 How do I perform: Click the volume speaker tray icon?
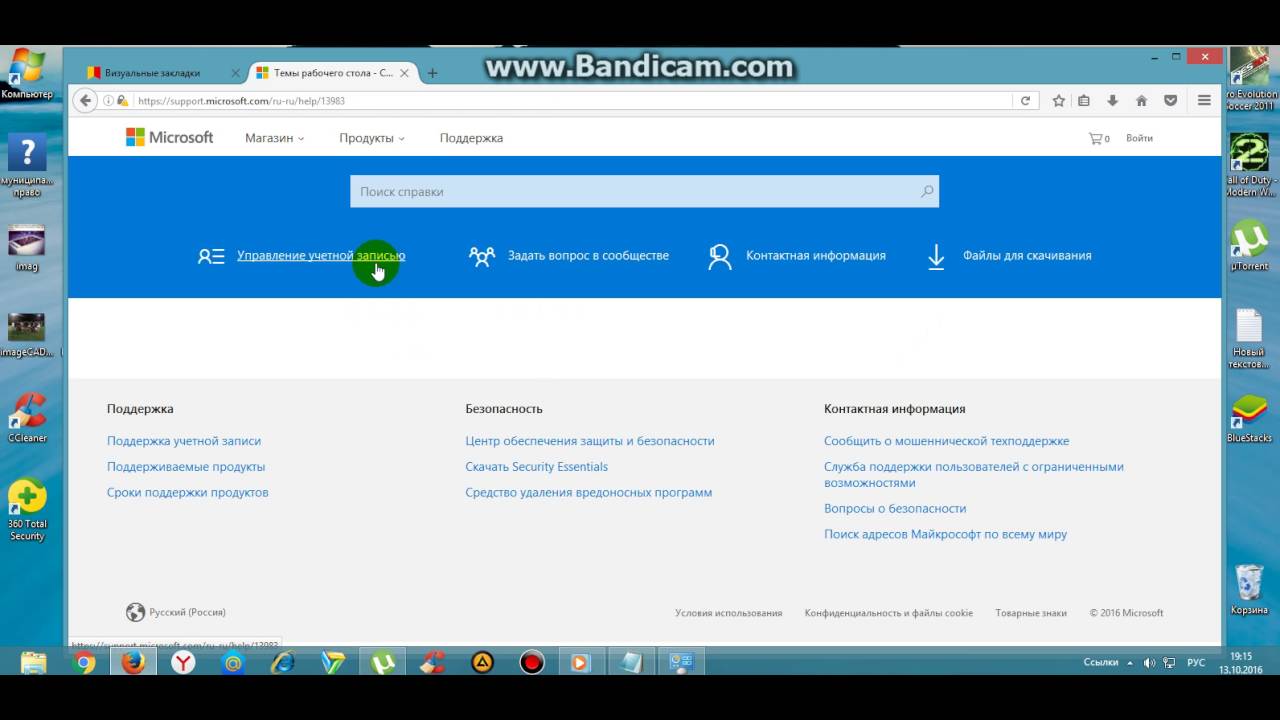click(x=1149, y=663)
